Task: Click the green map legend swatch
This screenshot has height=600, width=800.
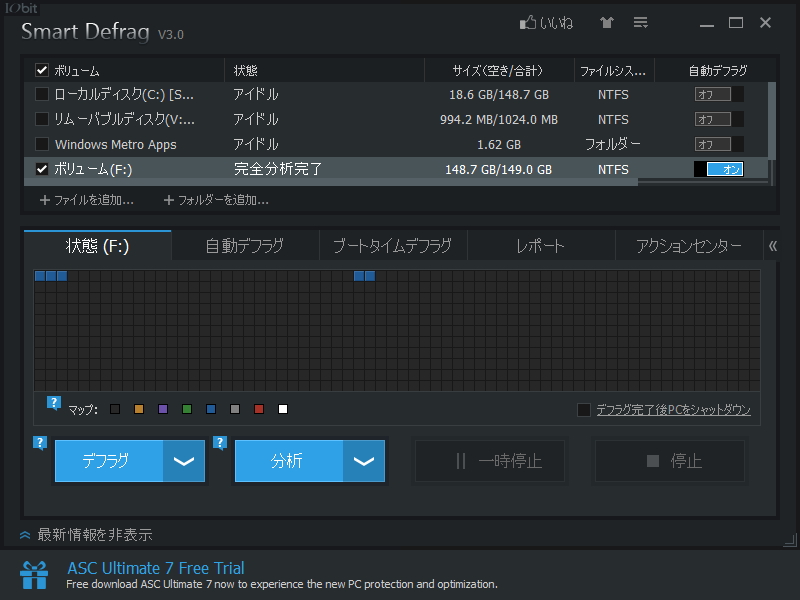Action: point(187,409)
